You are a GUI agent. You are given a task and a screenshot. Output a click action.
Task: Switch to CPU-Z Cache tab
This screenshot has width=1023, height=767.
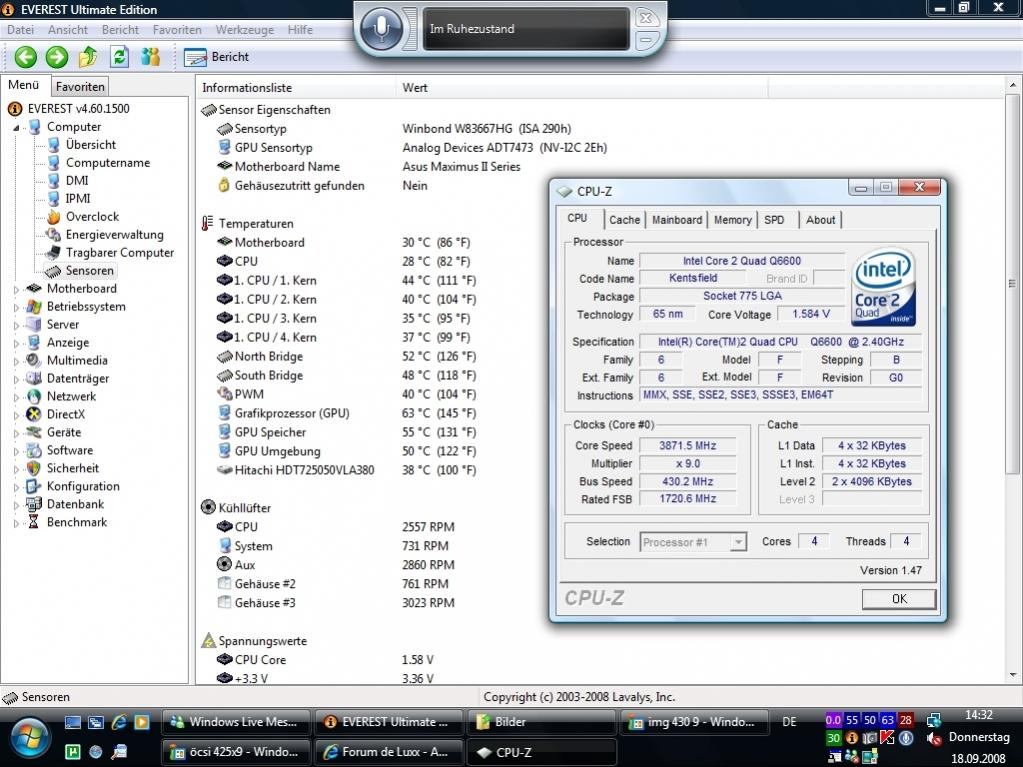(x=624, y=220)
